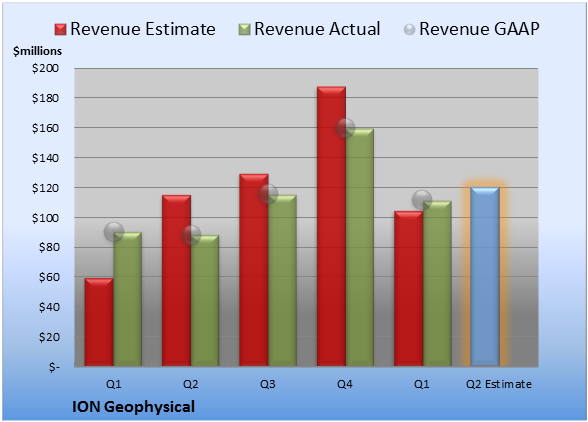This screenshot has width=588, height=422.
Task: Click the '$140' axis value
Action: pos(45,158)
